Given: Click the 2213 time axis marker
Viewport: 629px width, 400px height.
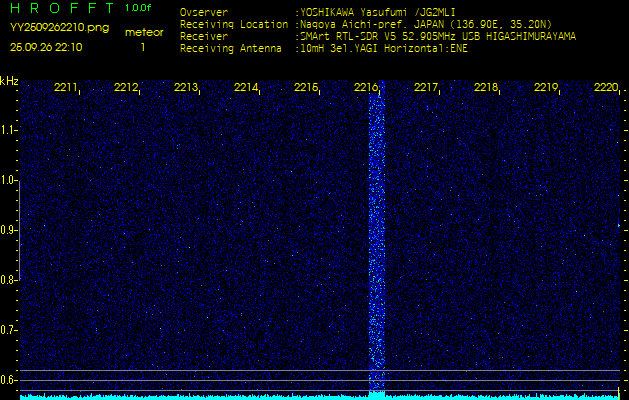Looking at the screenshot, I should (x=185, y=87).
